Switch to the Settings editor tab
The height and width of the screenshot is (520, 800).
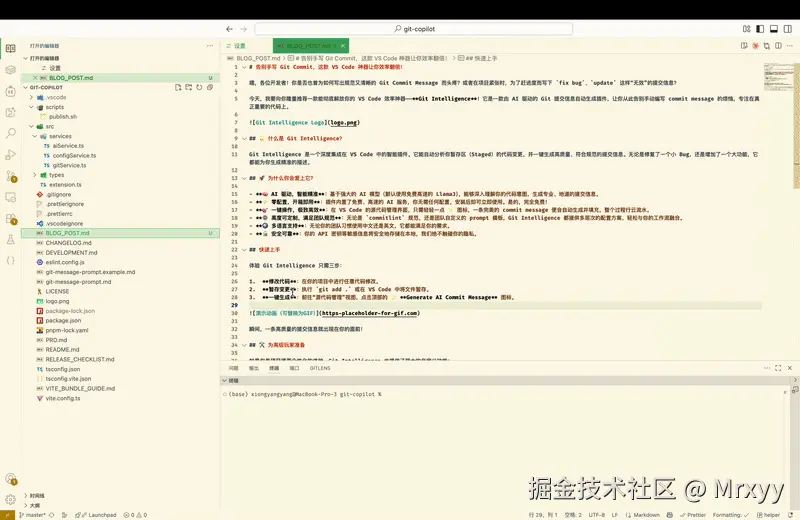(236, 46)
